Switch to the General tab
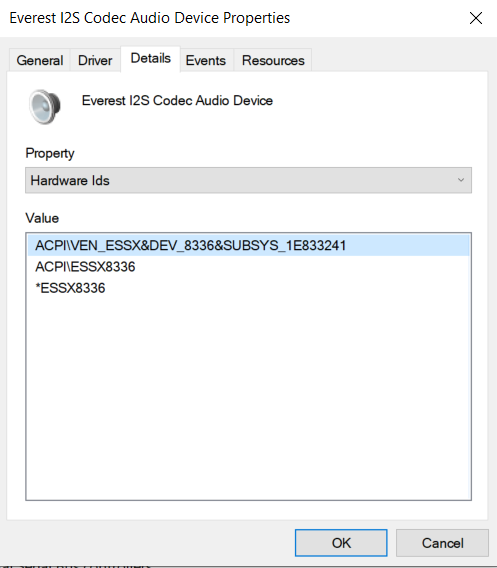Screen dimensions: 497x568 40,60
